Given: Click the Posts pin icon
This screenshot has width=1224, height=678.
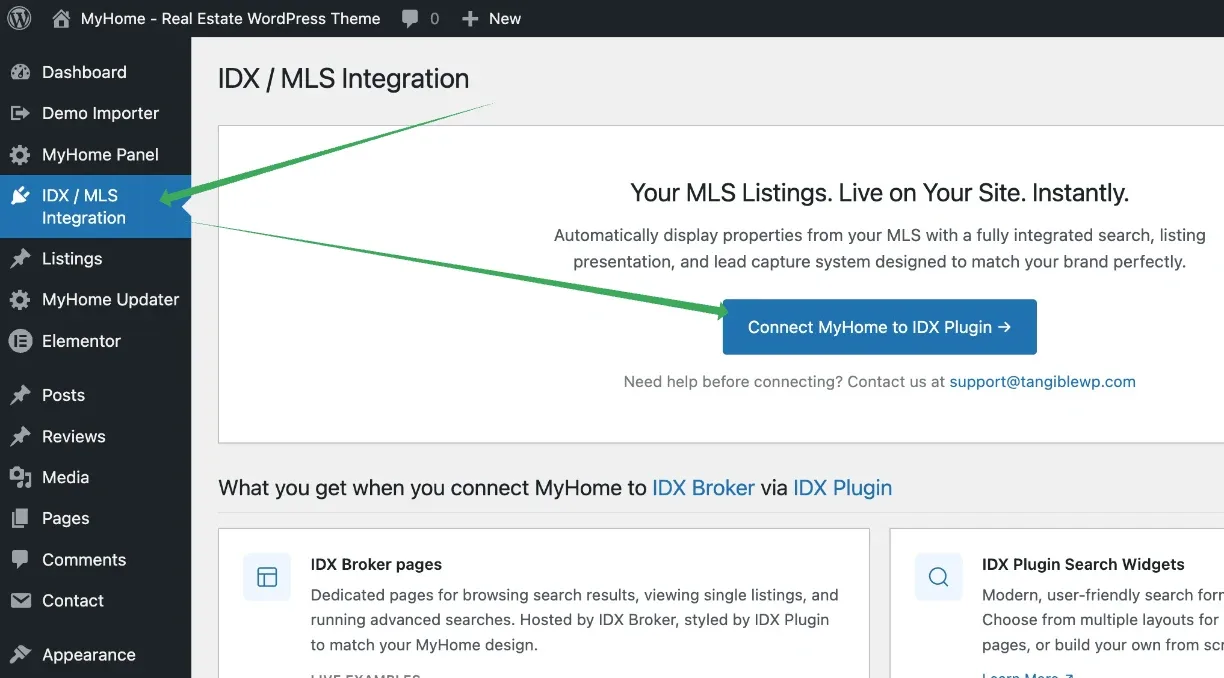Looking at the screenshot, I should (20, 395).
